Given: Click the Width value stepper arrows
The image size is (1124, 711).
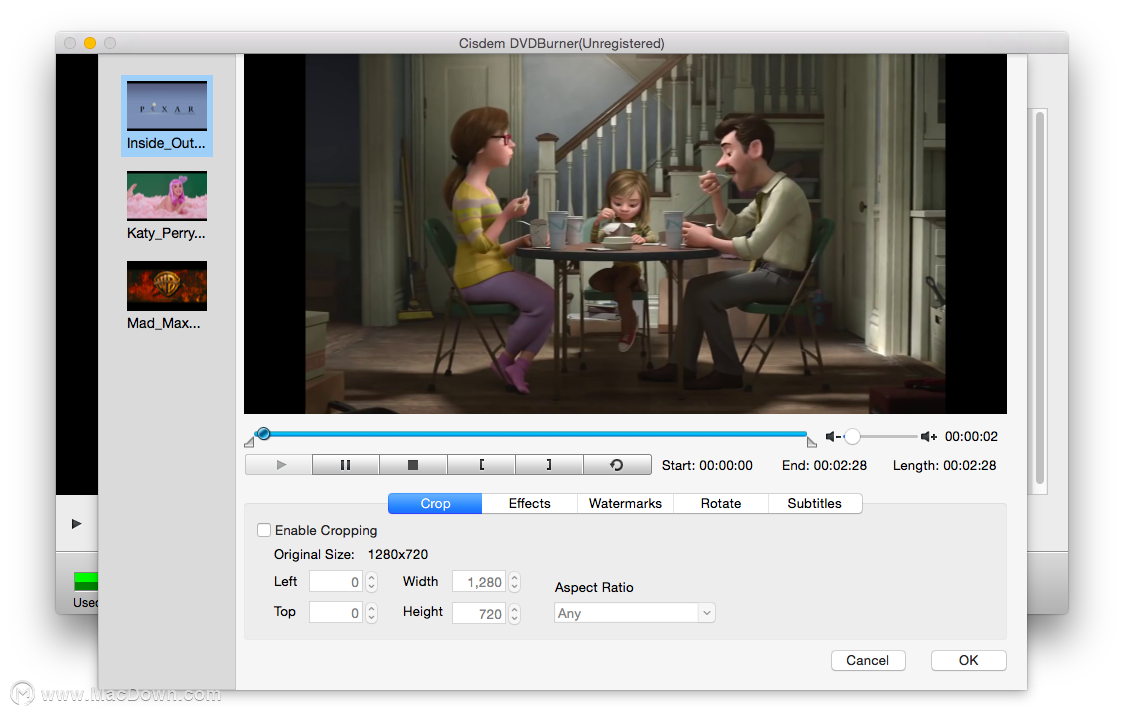Looking at the screenshot, I should coord(515,582).
